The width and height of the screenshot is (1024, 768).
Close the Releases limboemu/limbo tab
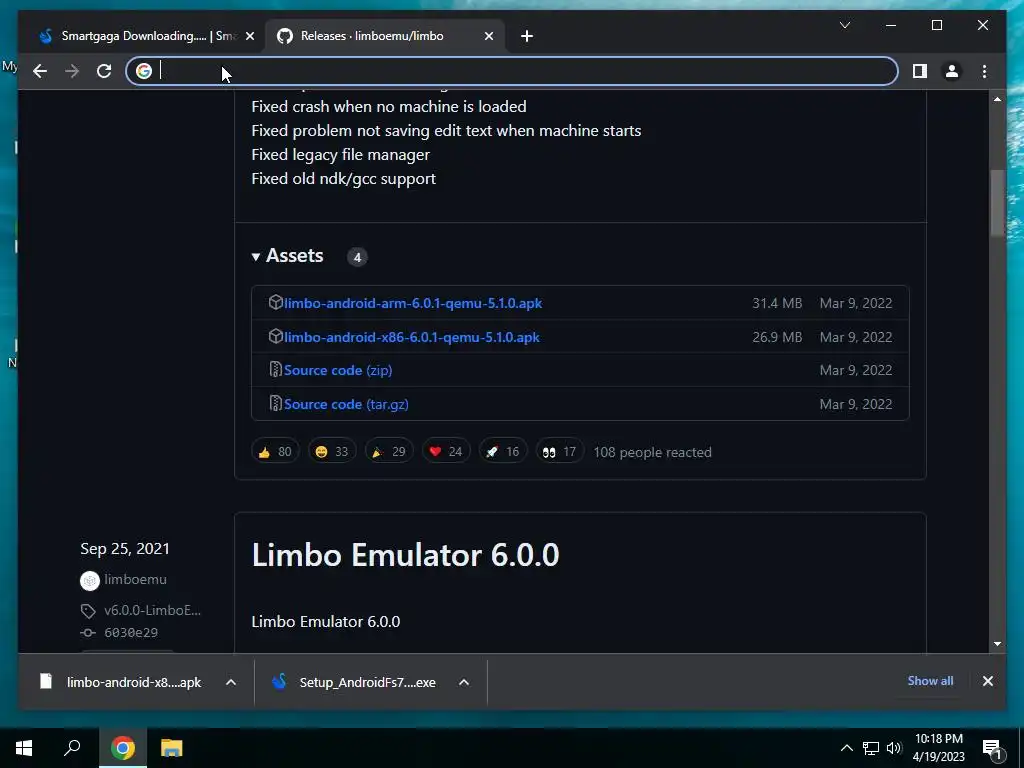(x=488, y=37)
